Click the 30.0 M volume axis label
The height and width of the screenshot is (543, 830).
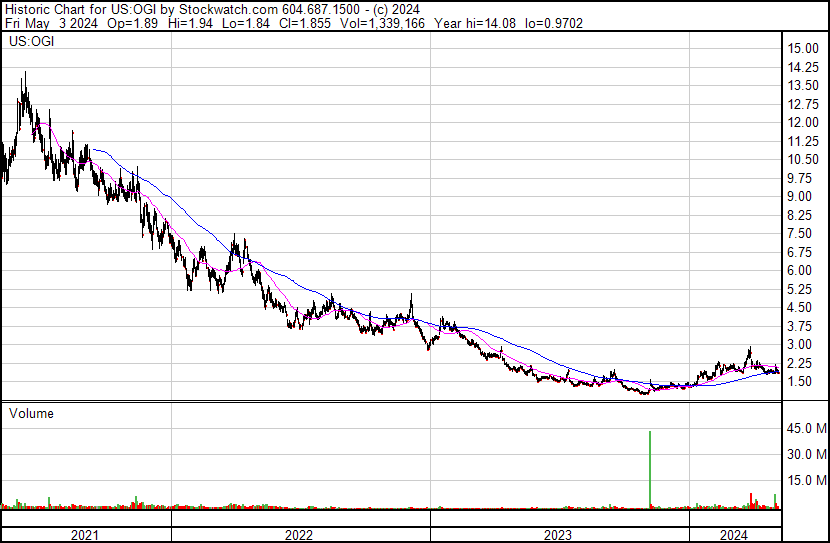[x=805, y=454]
